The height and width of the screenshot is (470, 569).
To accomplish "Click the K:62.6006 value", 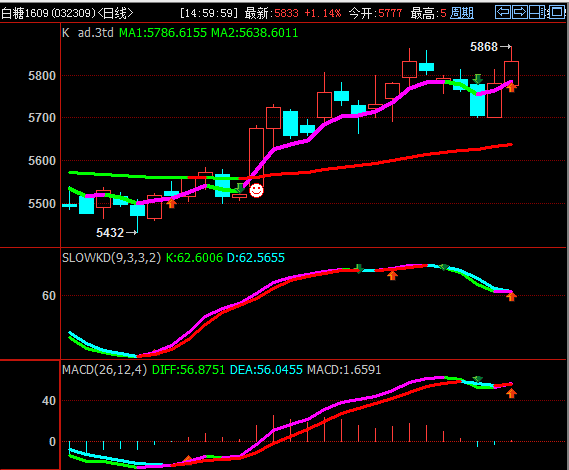I will (x=194, y=258).
